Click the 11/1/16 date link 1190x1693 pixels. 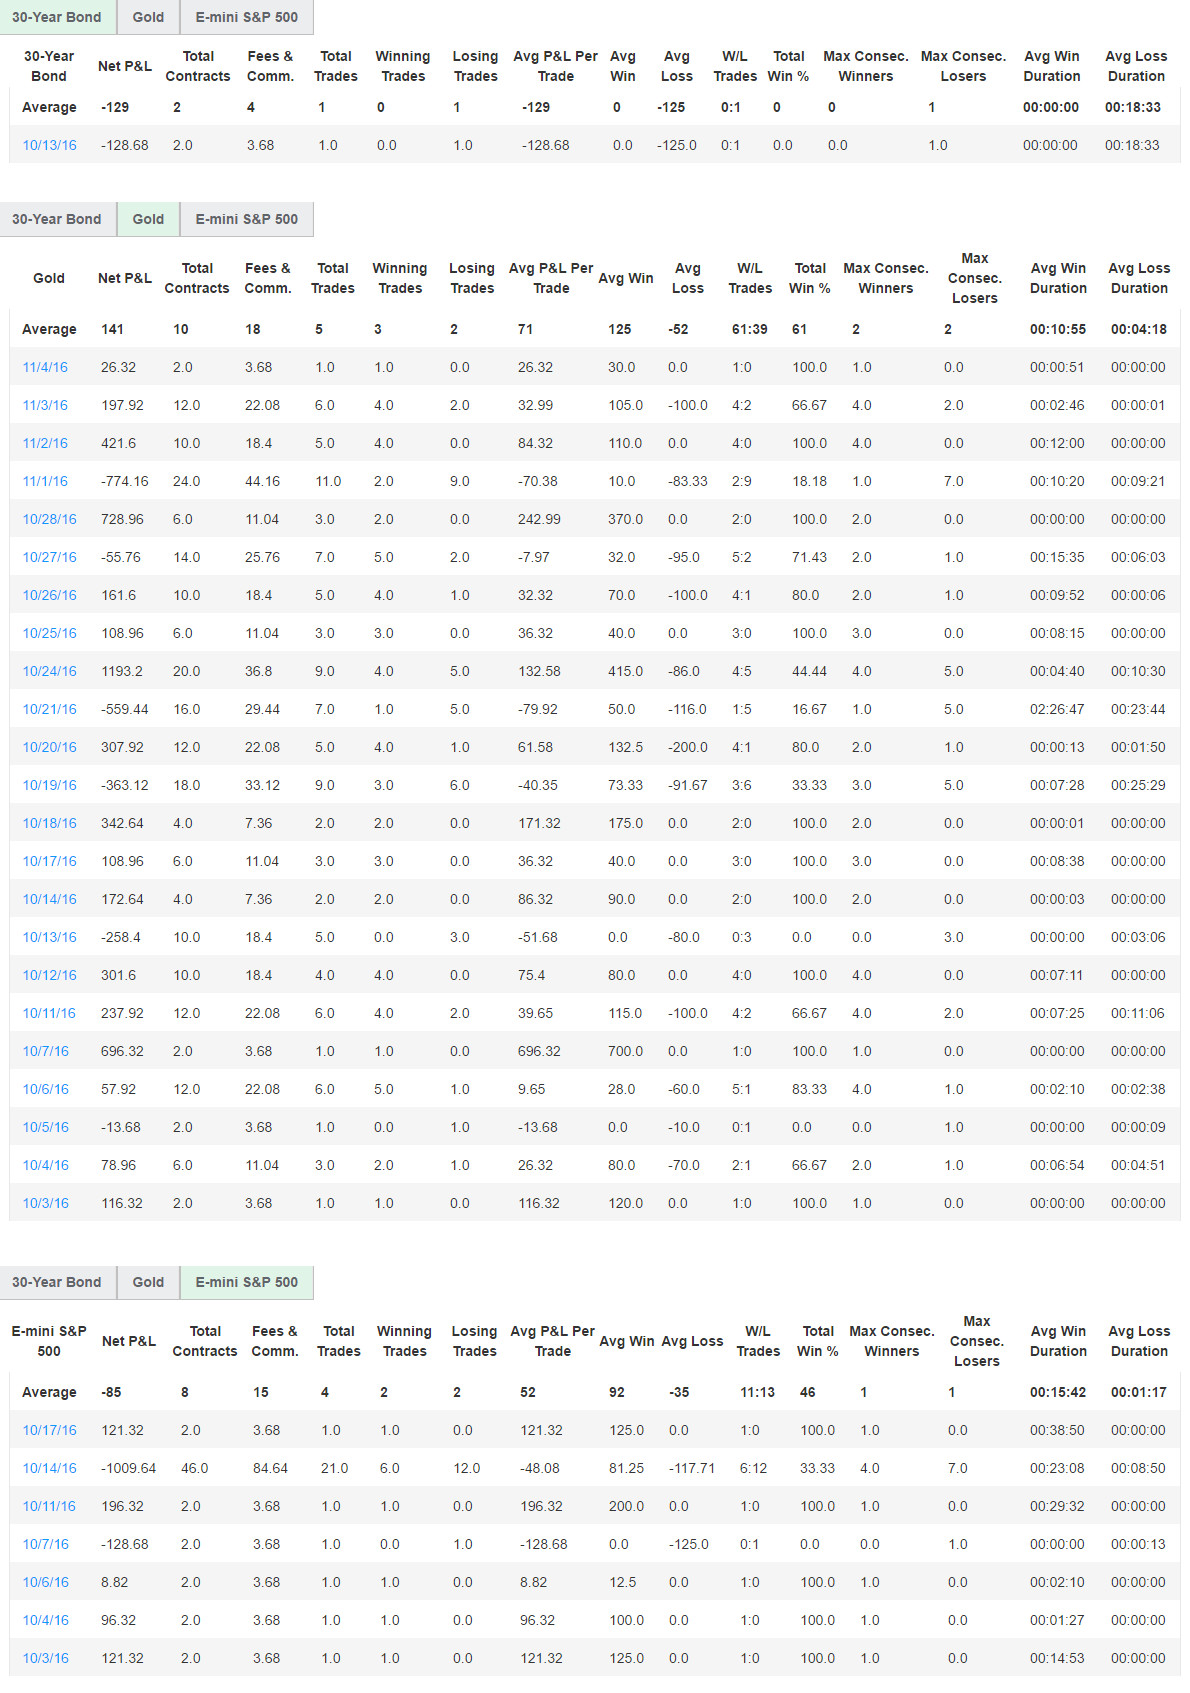[45, 481]
